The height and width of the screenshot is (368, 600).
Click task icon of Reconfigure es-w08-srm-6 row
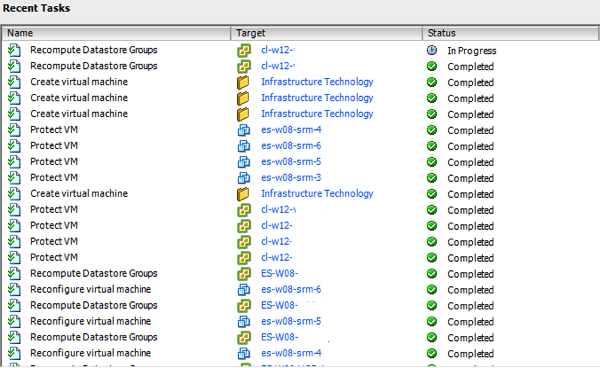coord(15,290)
